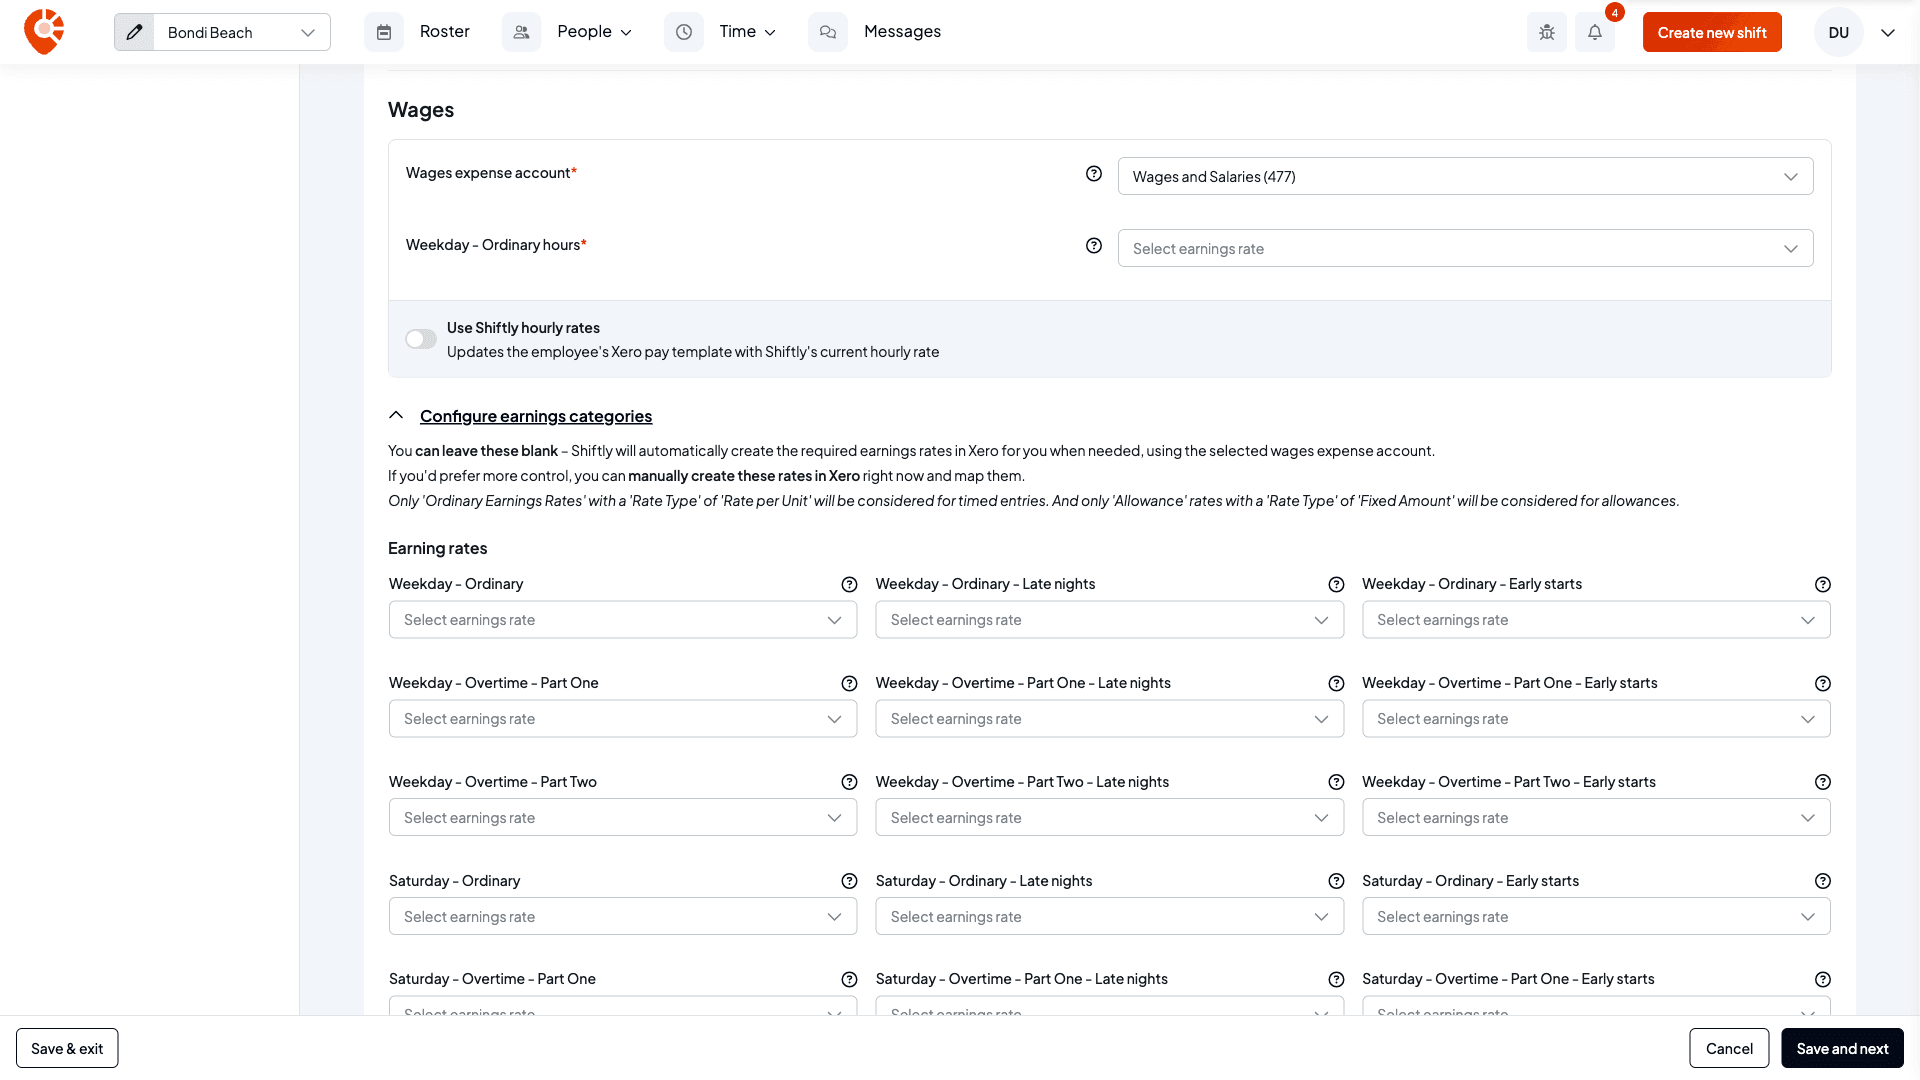Click the Create new shift button
This screenshot has height=1080, width=1920.
1712,32
